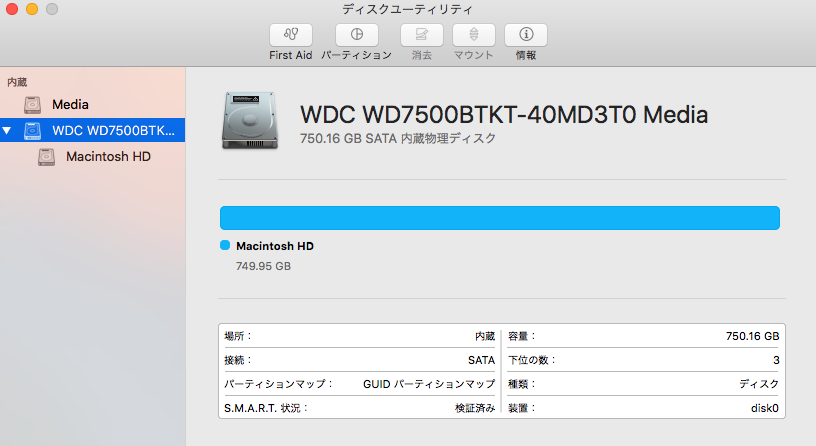Screen dimensions: 816x446
Task: Run First Aid from the toolbar
Action: pos(291,35)
